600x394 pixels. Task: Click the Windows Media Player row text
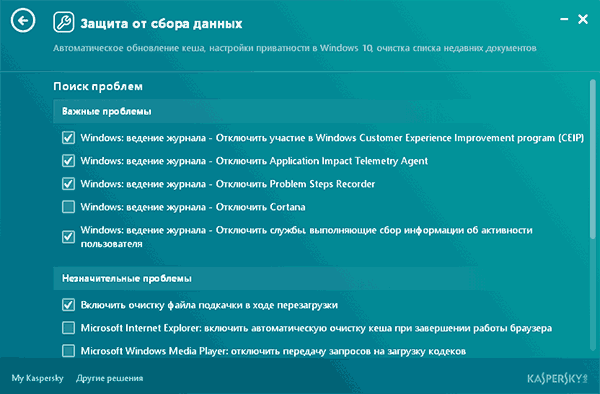(x=273, y=351)
